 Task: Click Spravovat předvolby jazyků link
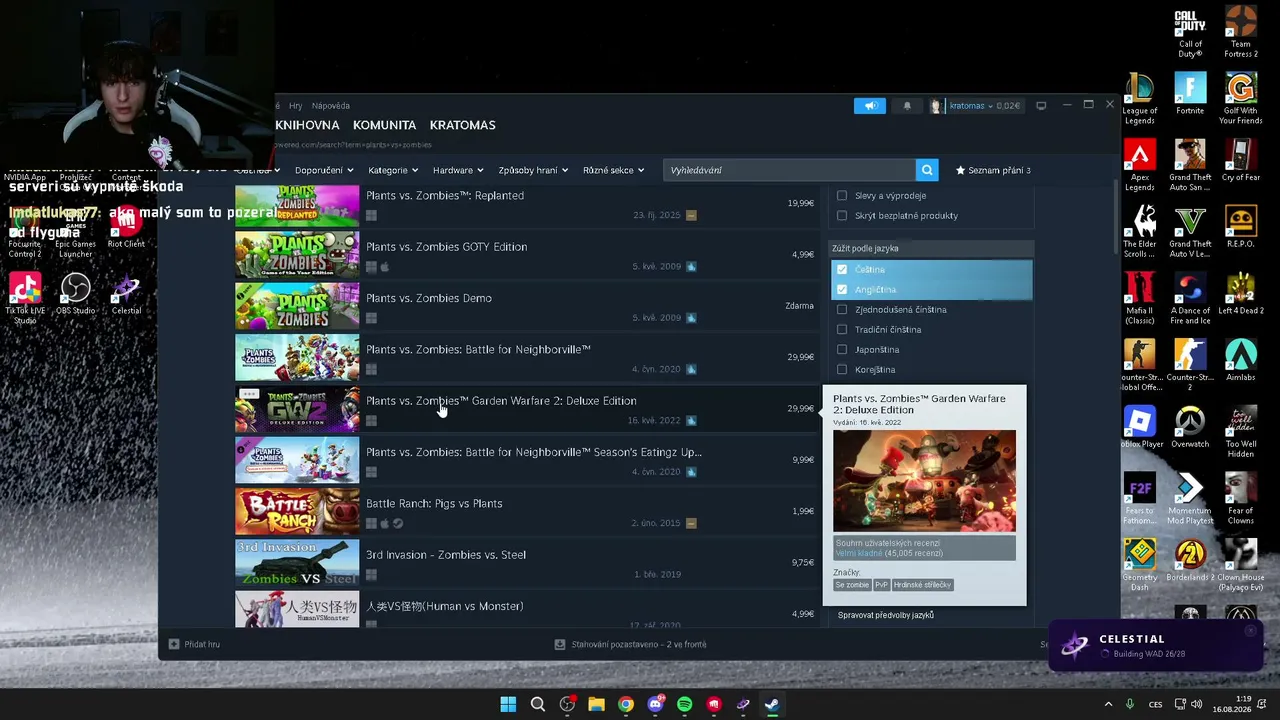(885, 615)
